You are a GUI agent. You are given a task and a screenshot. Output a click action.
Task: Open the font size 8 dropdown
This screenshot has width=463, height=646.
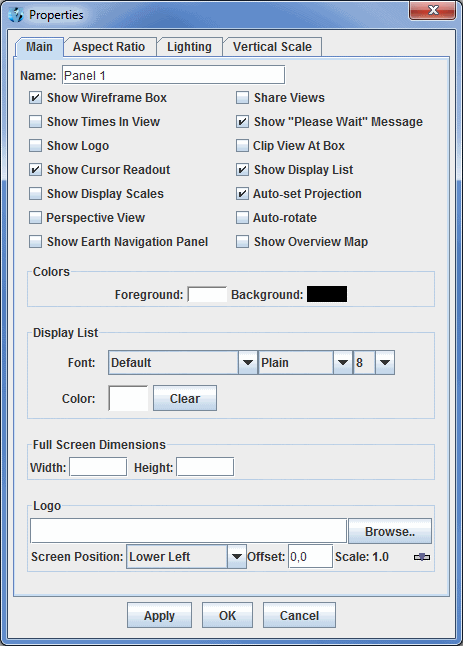374,363
